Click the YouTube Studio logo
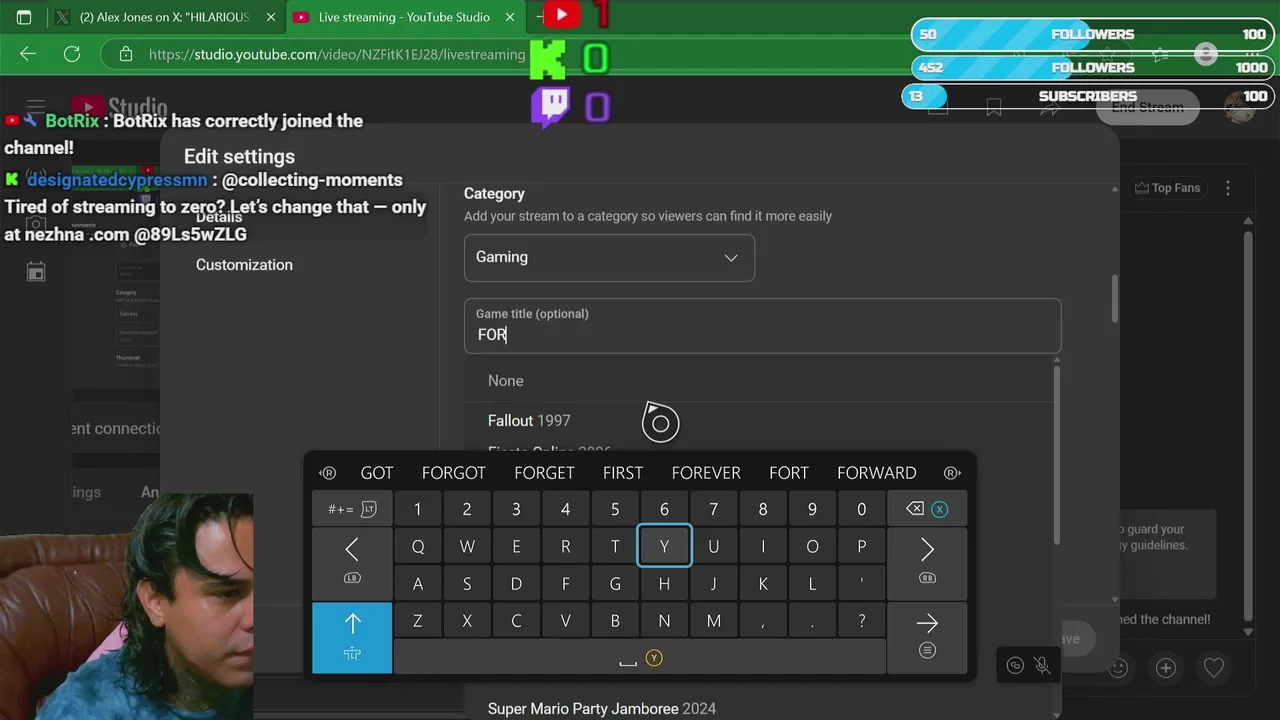The image size is (1280, 720). (119, 107)
